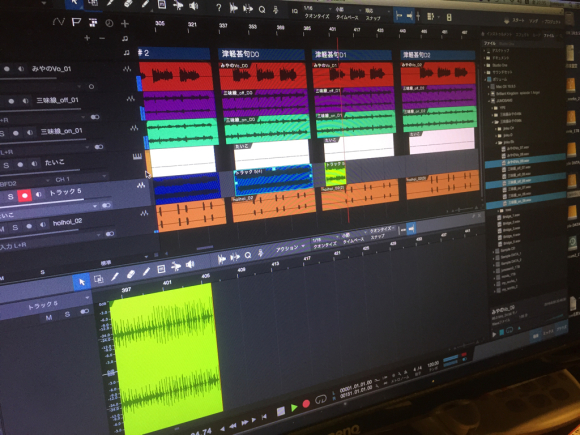This screenshot has height=435, width=580.
Task: Select the Arrow tool in editor toolbar
Action: (81, 282)
